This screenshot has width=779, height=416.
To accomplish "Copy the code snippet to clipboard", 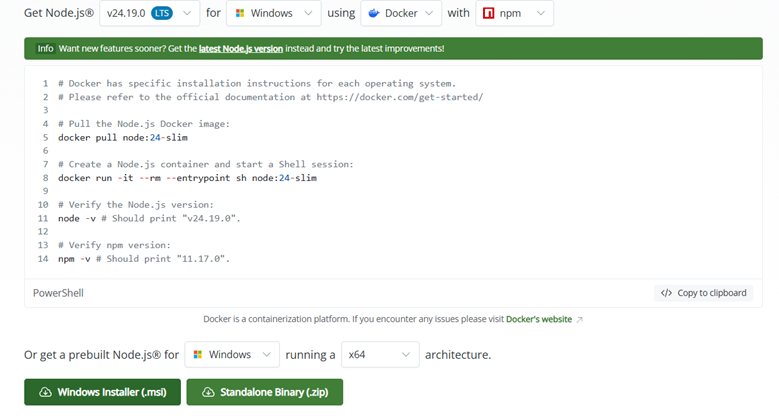I will point(703,293).
